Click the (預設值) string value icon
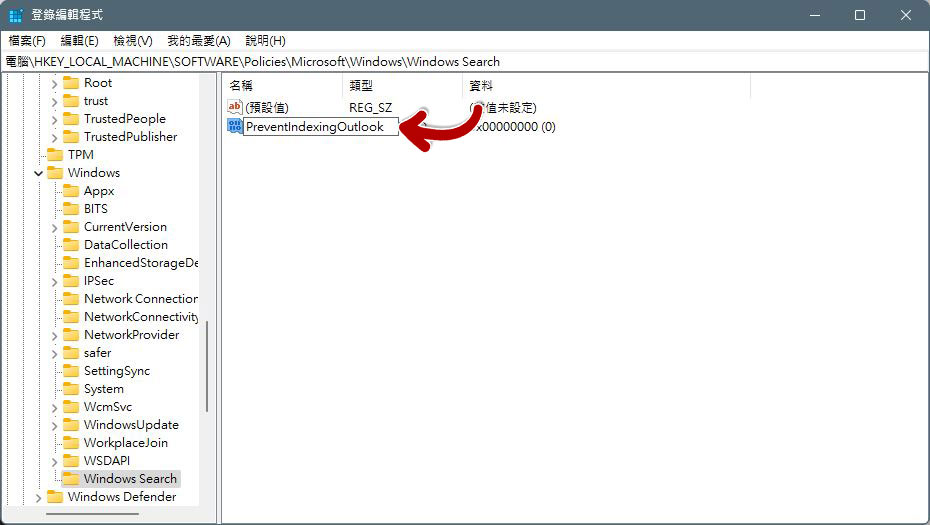 tap(235, 107)
